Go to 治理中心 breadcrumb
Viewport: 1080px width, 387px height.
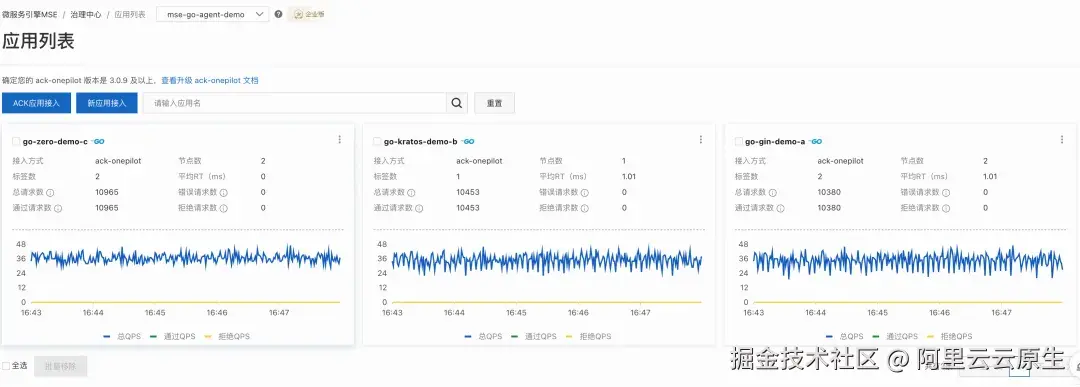tap(86, 14)
